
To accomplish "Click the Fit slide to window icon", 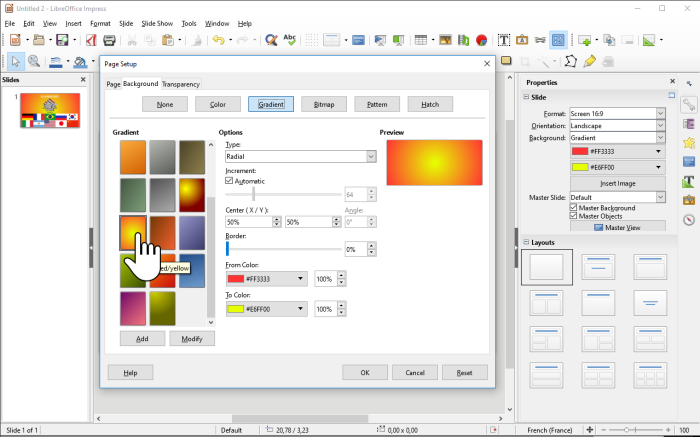I will [590, 430].
